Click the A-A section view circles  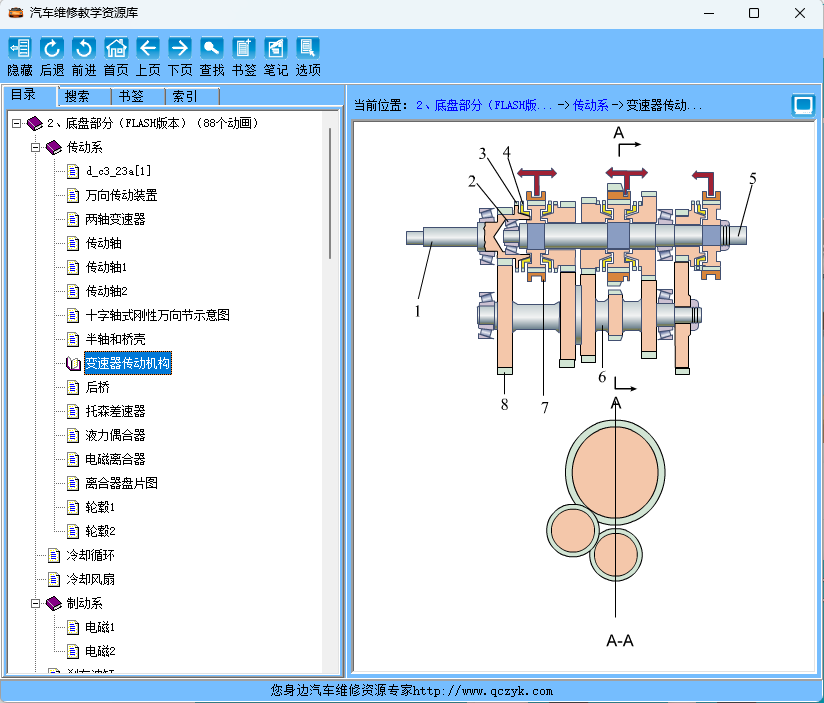(x=606, y=502)
